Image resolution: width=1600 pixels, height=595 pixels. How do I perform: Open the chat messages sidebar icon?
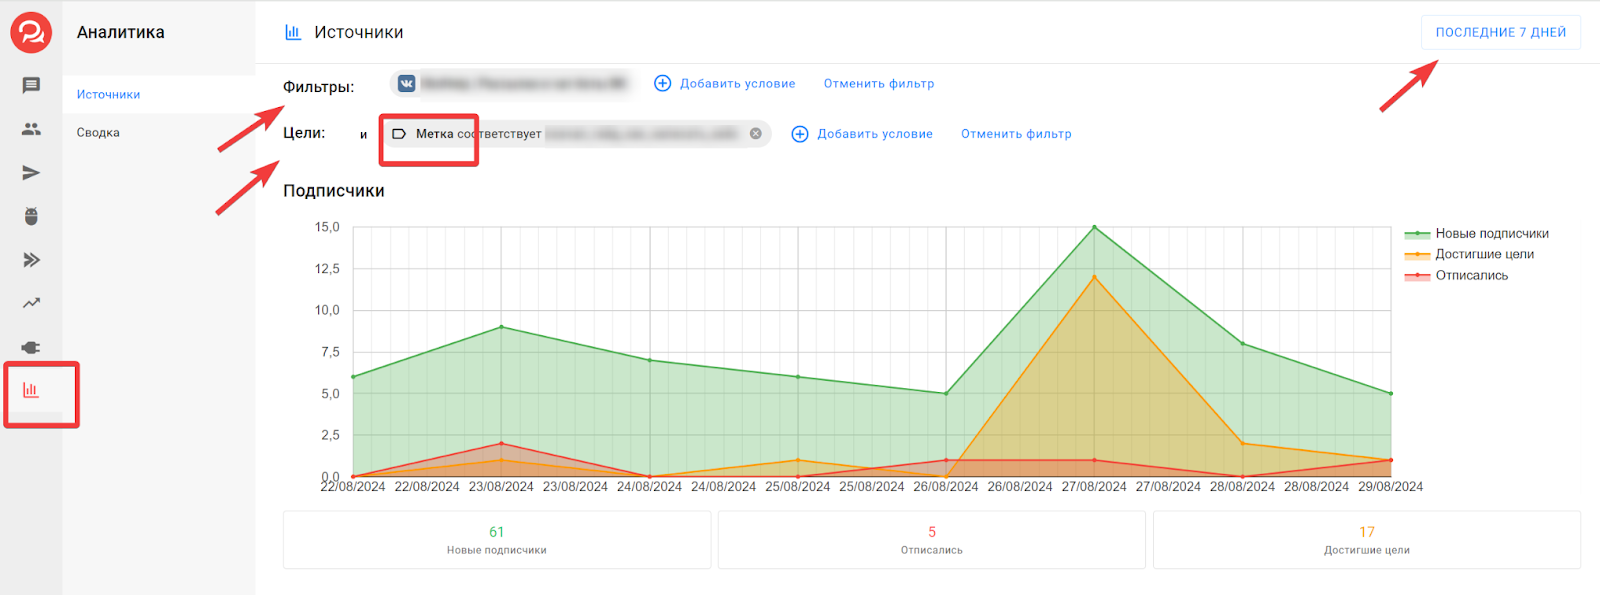tap(31, 86)
